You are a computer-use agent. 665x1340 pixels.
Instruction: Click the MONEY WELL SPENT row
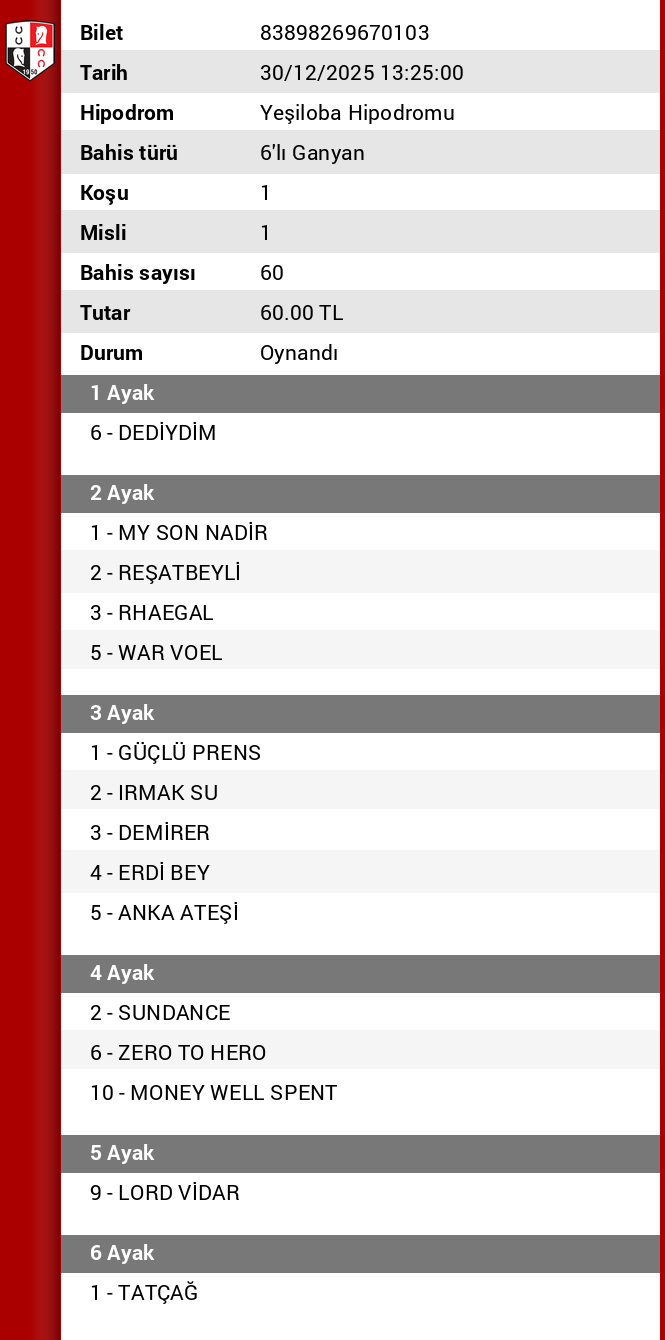pyautogui.click(x=213, y=1093)
